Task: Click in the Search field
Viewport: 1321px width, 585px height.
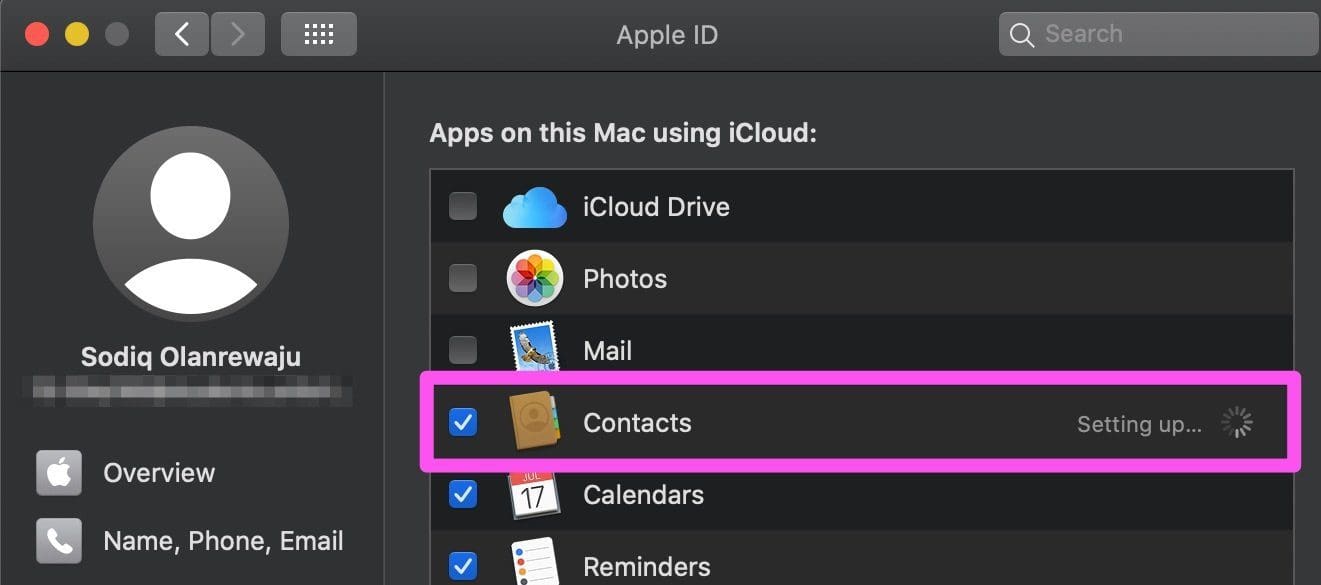Action: coord(1158,34)
